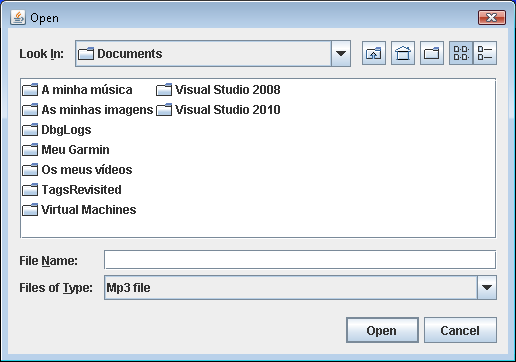The height and width of the screenshot is (362, 516).
Task: Expand the Look In dropdown arrow
Action: [x=341, y=53]
